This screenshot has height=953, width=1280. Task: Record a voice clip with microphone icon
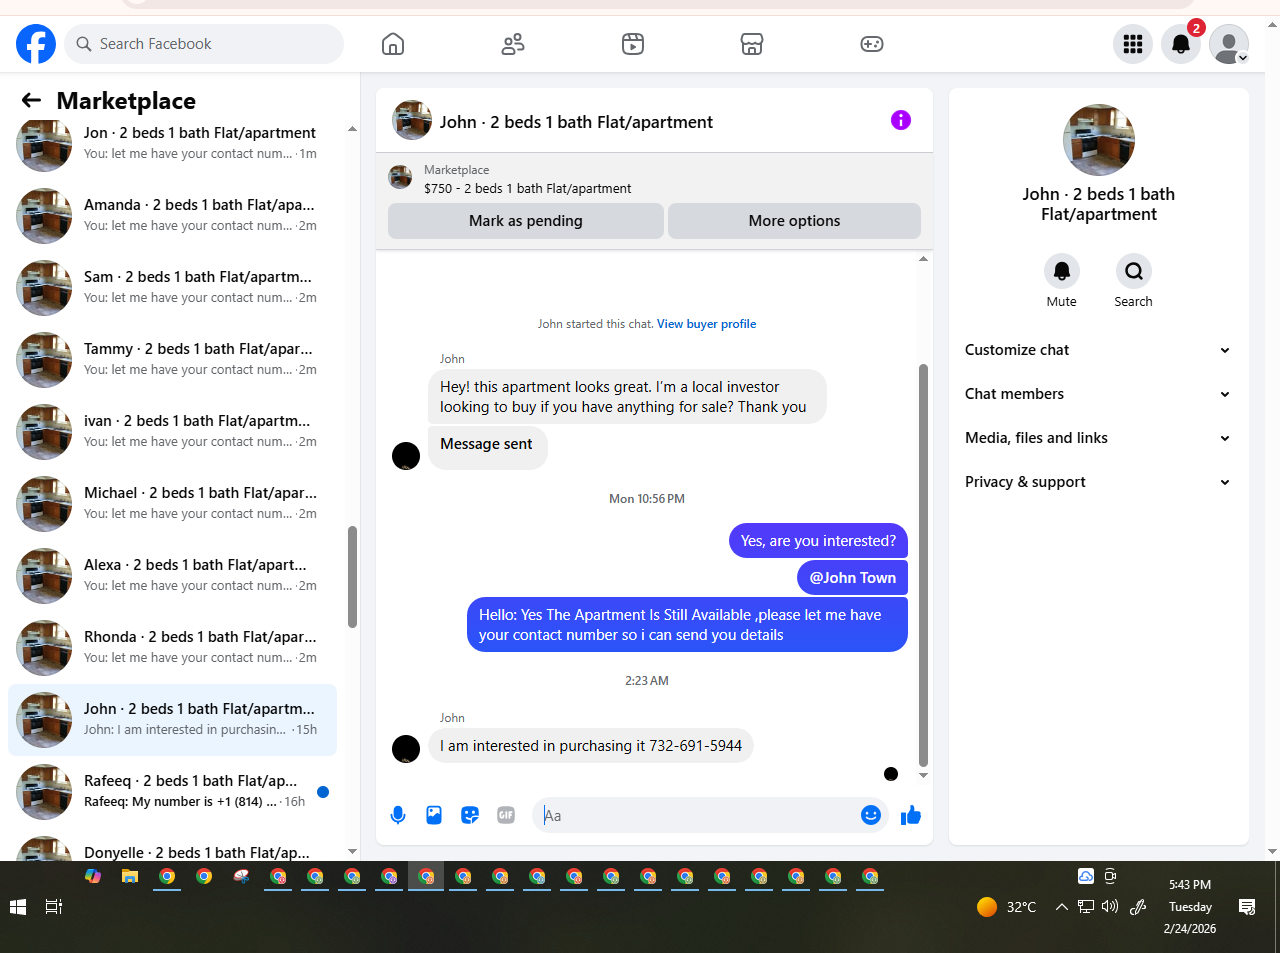point(398,815)
